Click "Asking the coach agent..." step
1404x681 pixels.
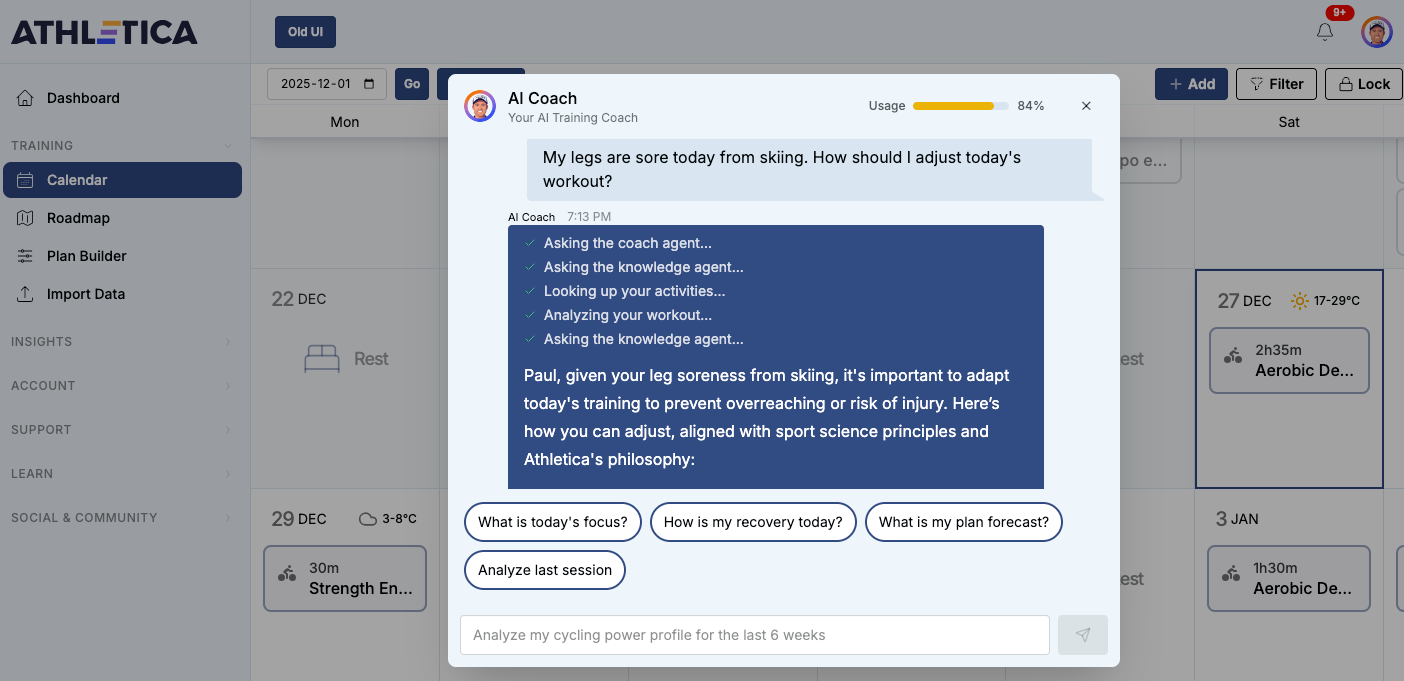pyautogui.click(x=628, y=243)
